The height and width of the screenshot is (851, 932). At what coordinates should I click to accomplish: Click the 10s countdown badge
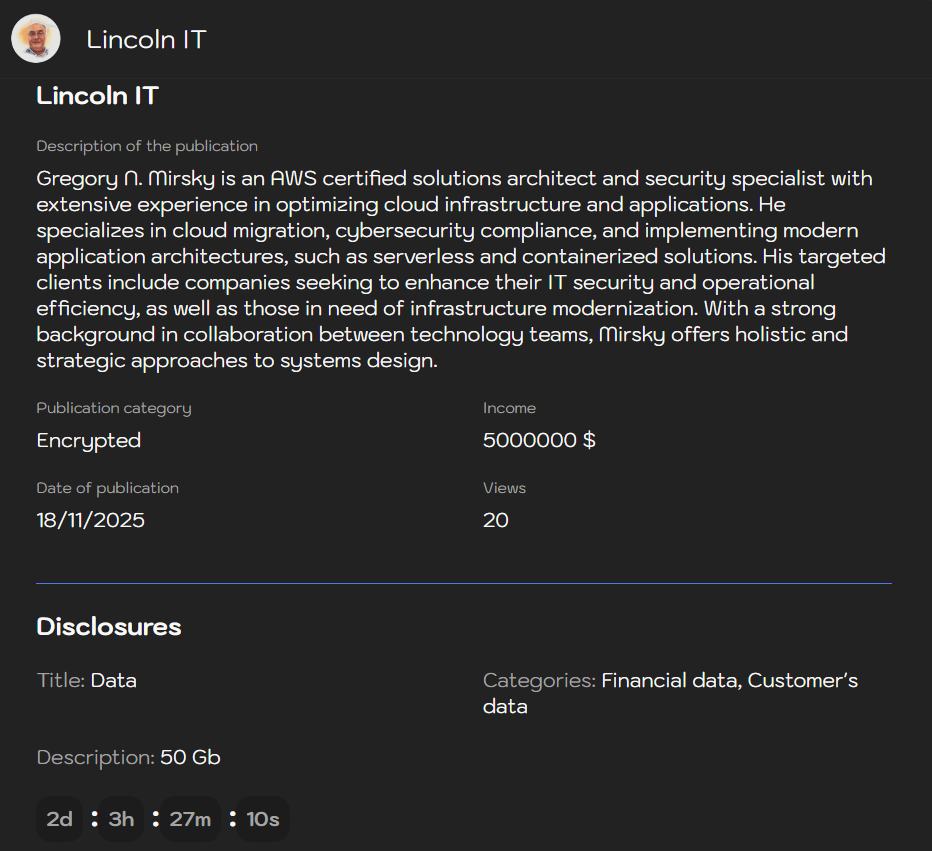click(x=262, y=818)
